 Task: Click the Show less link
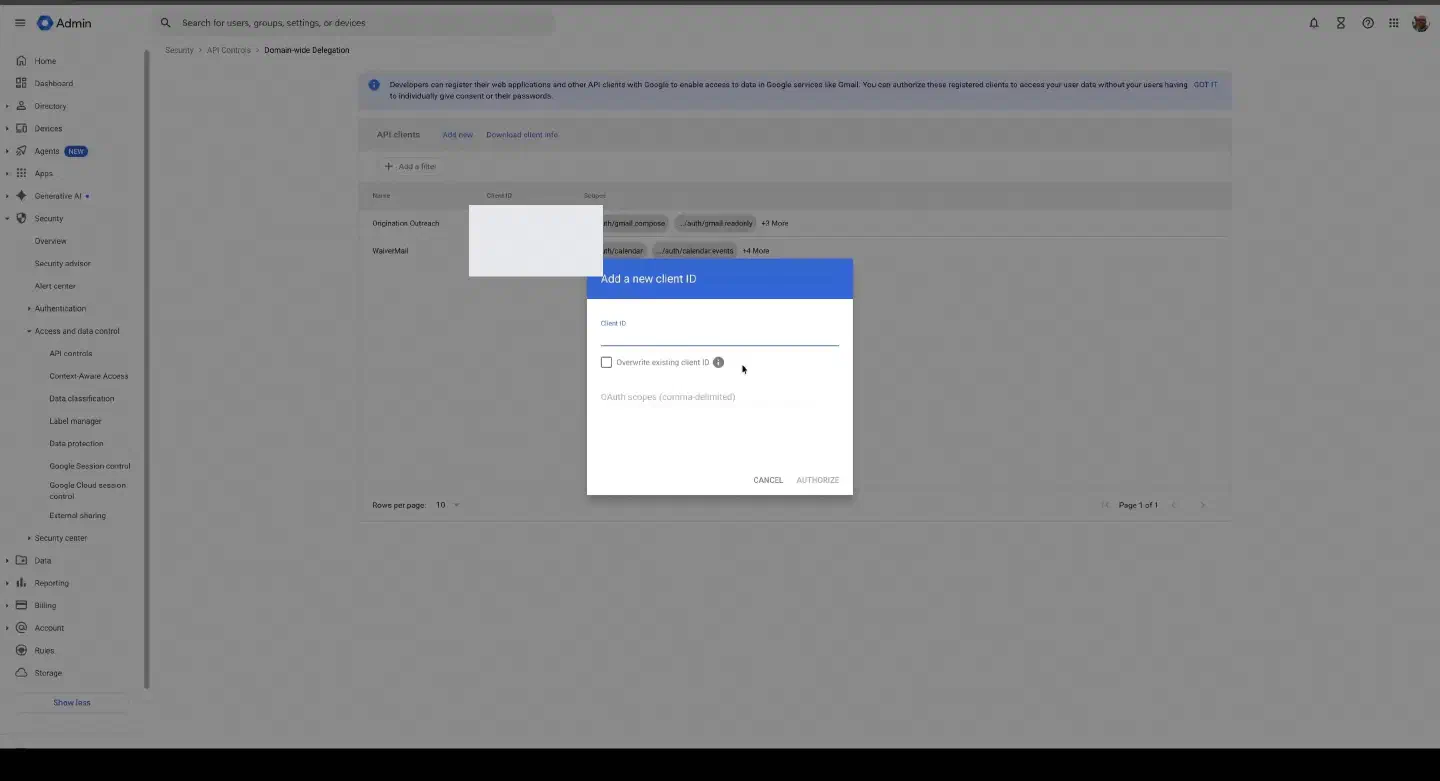(72, 702)
